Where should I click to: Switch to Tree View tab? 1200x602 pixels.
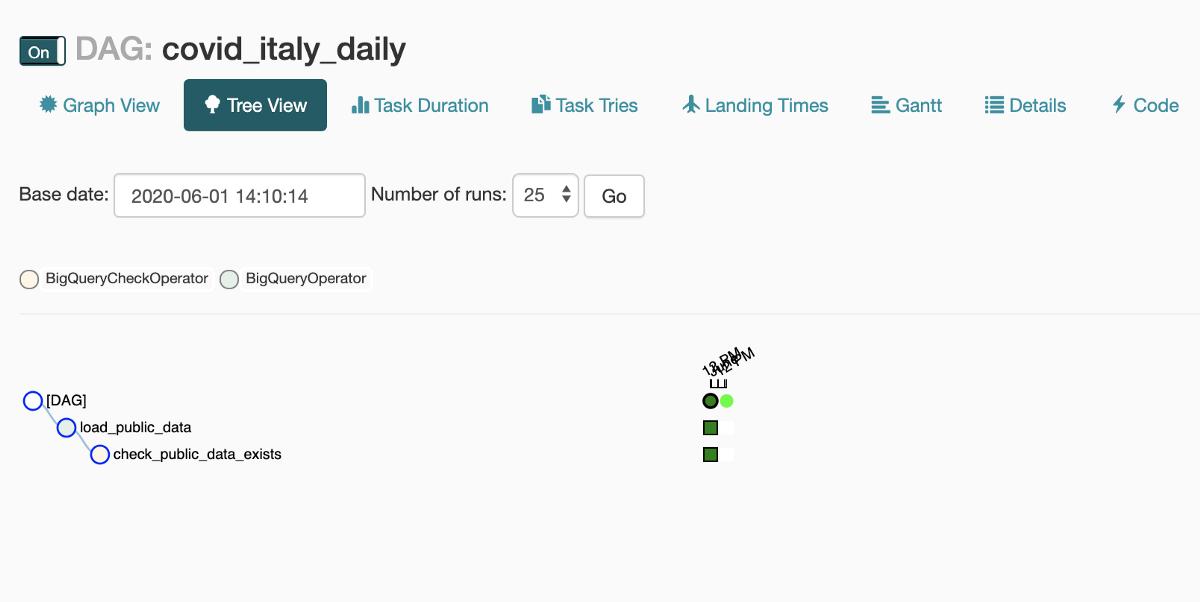click(x=255, y=105)
